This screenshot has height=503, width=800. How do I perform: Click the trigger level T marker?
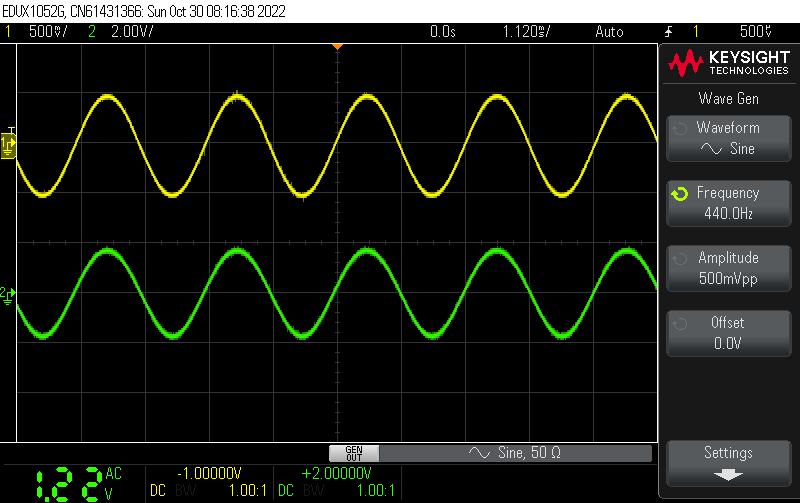click(x=11, y=131)
